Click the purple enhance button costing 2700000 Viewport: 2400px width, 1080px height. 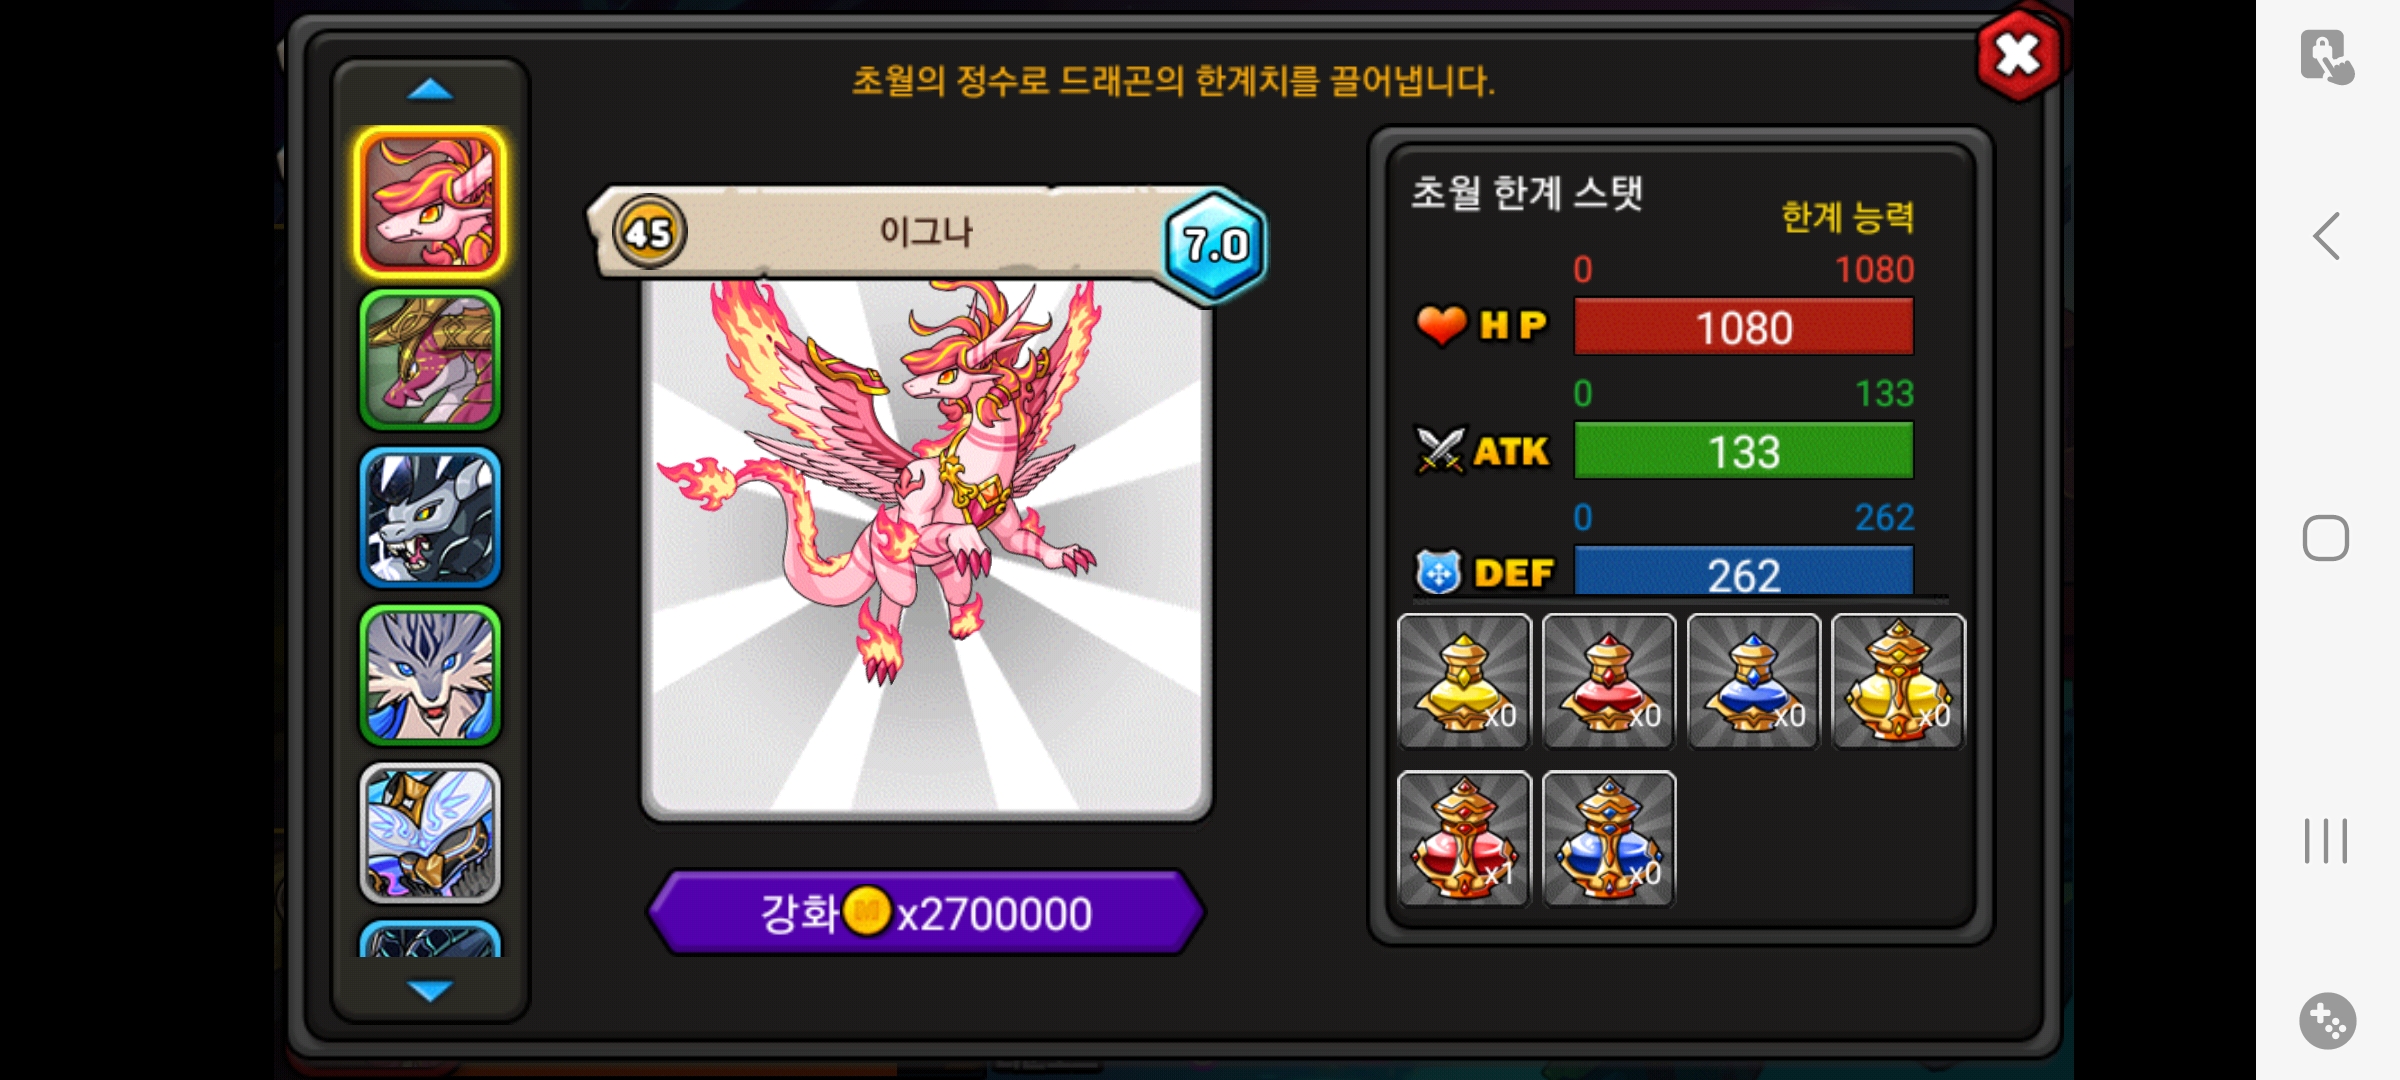pyautogui.click(x=926, y=912)
